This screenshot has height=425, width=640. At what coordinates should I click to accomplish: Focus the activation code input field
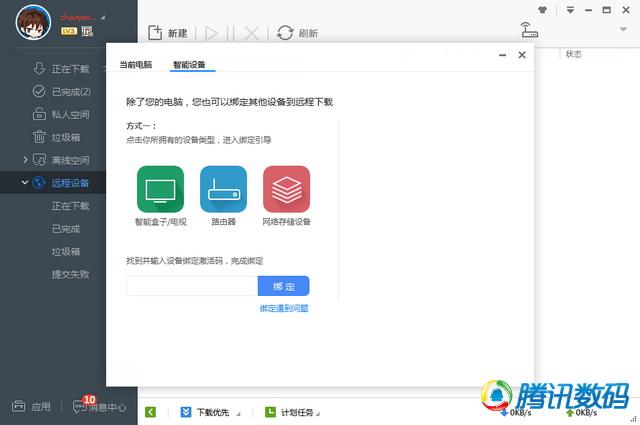point(192,286)
